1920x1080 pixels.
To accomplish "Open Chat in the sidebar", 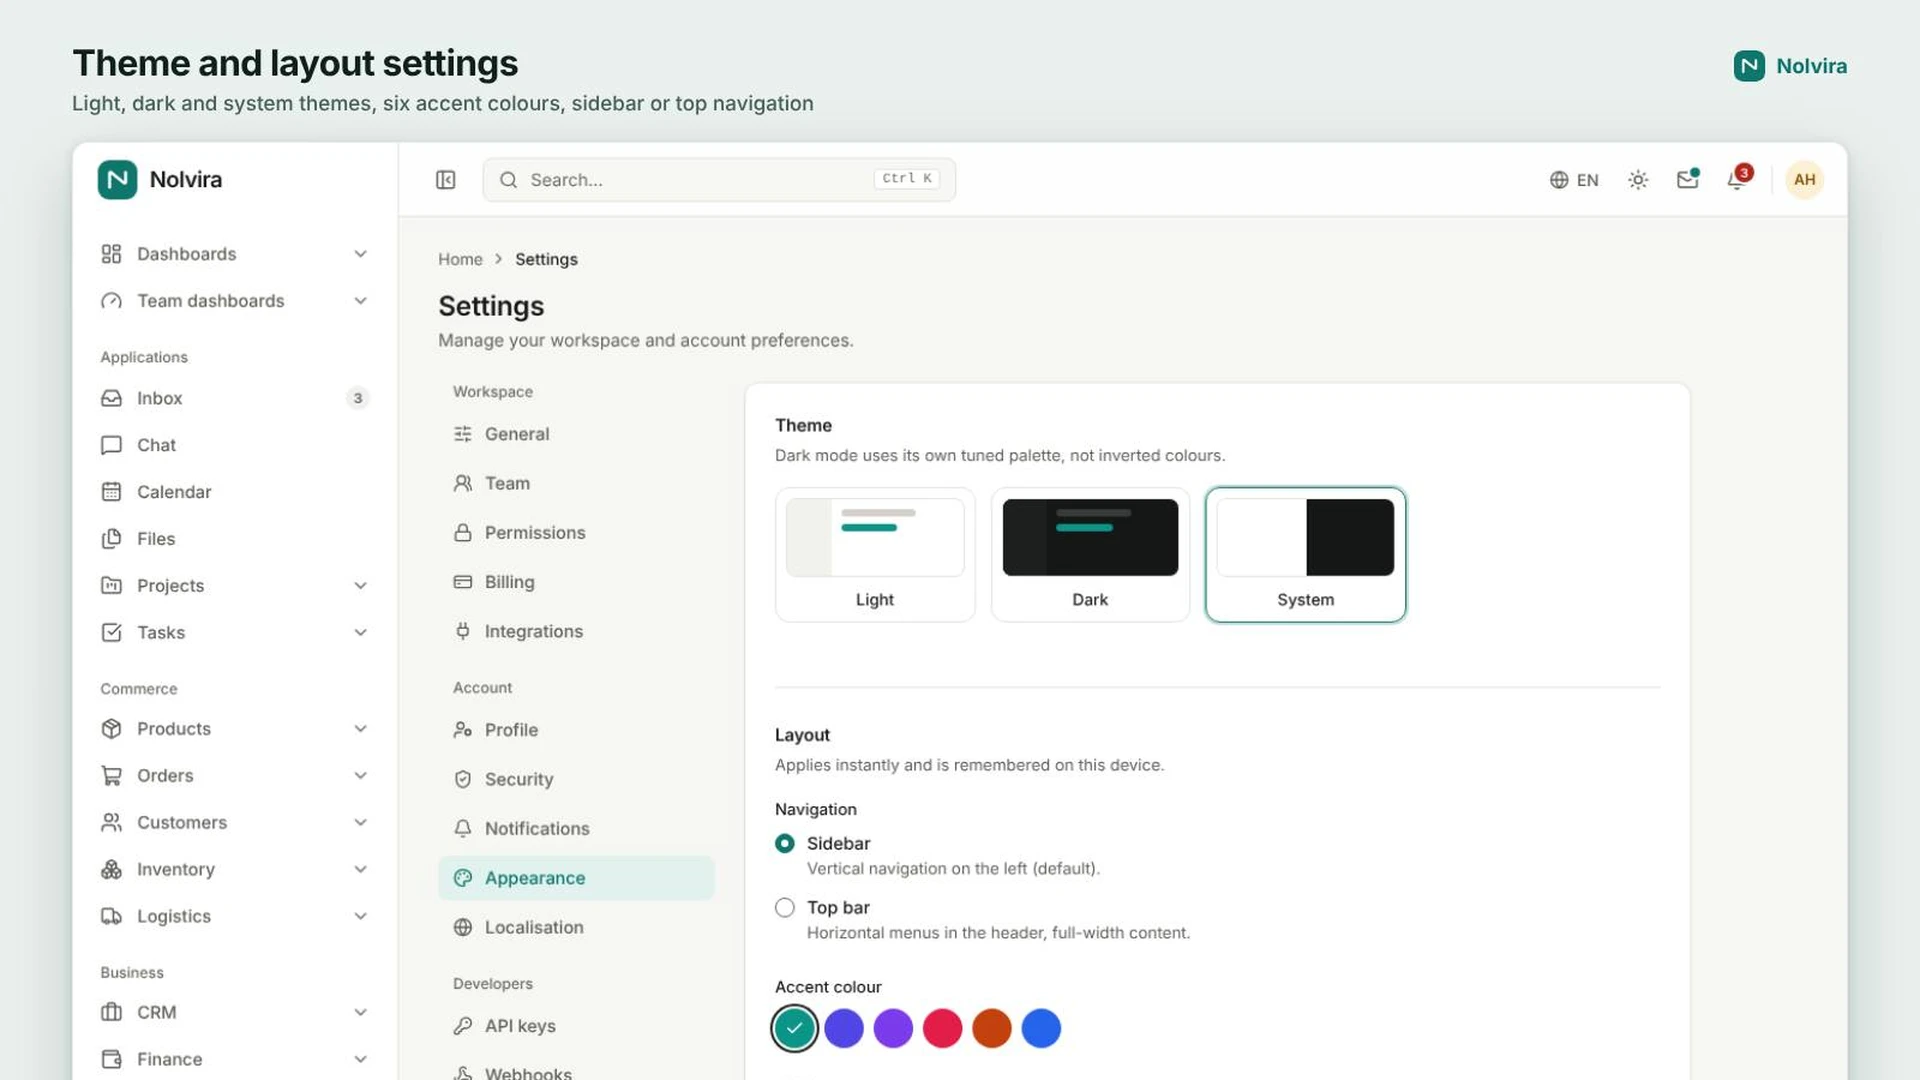I will coord(235,445).
